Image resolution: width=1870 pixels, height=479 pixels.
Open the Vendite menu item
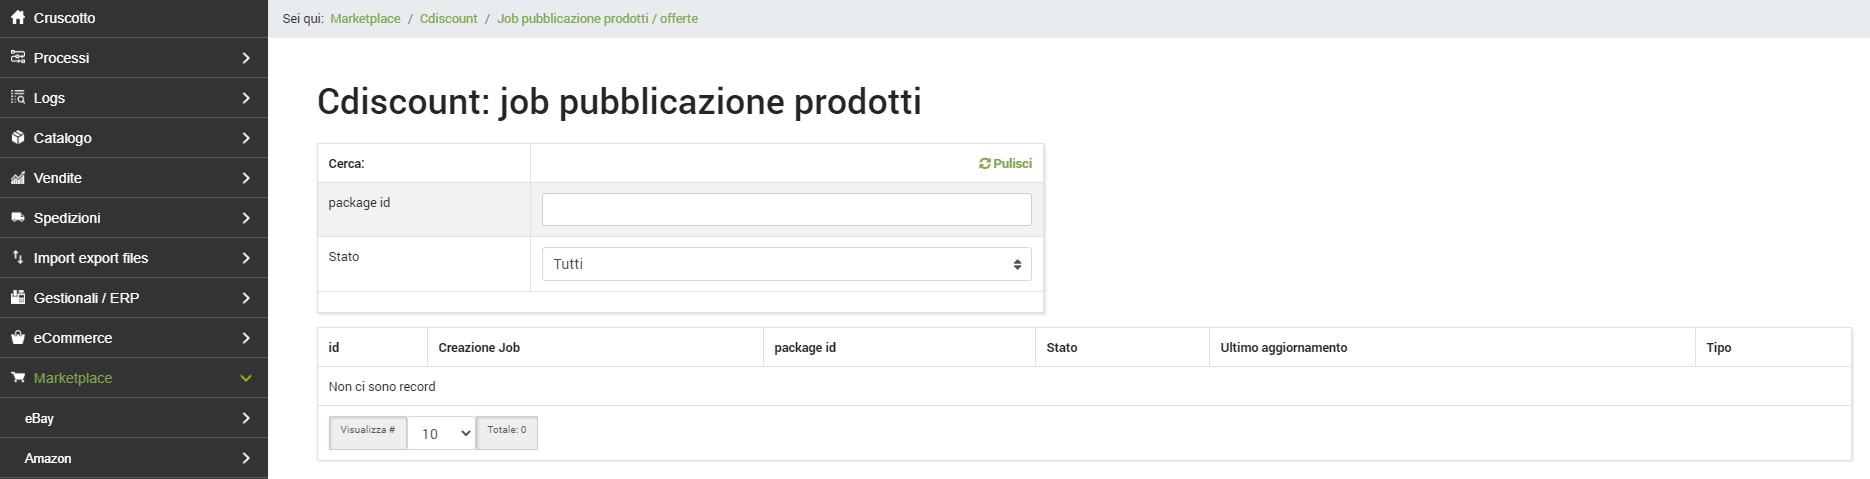58,178
